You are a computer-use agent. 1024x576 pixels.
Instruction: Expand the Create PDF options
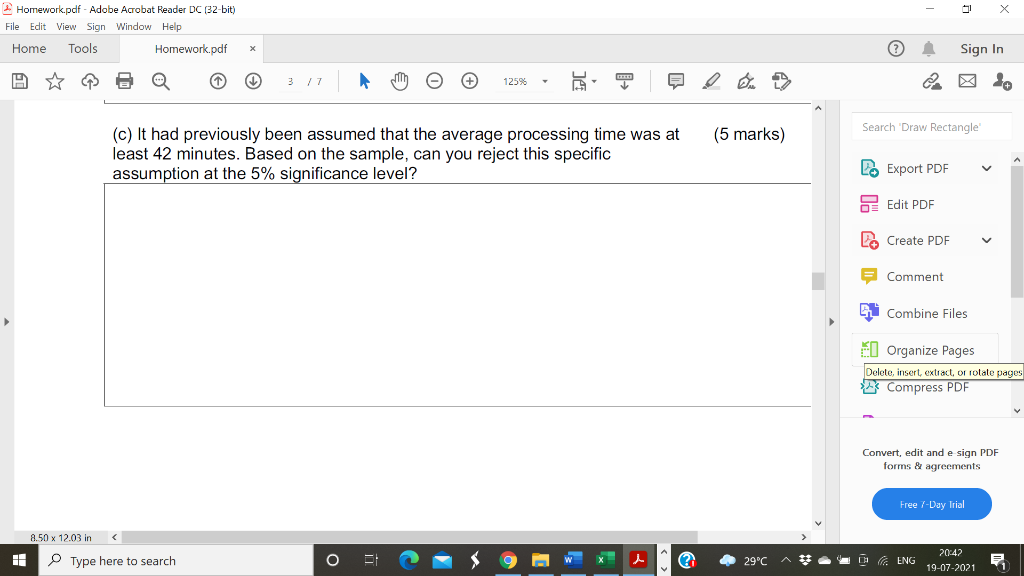(x=986, y=240)
